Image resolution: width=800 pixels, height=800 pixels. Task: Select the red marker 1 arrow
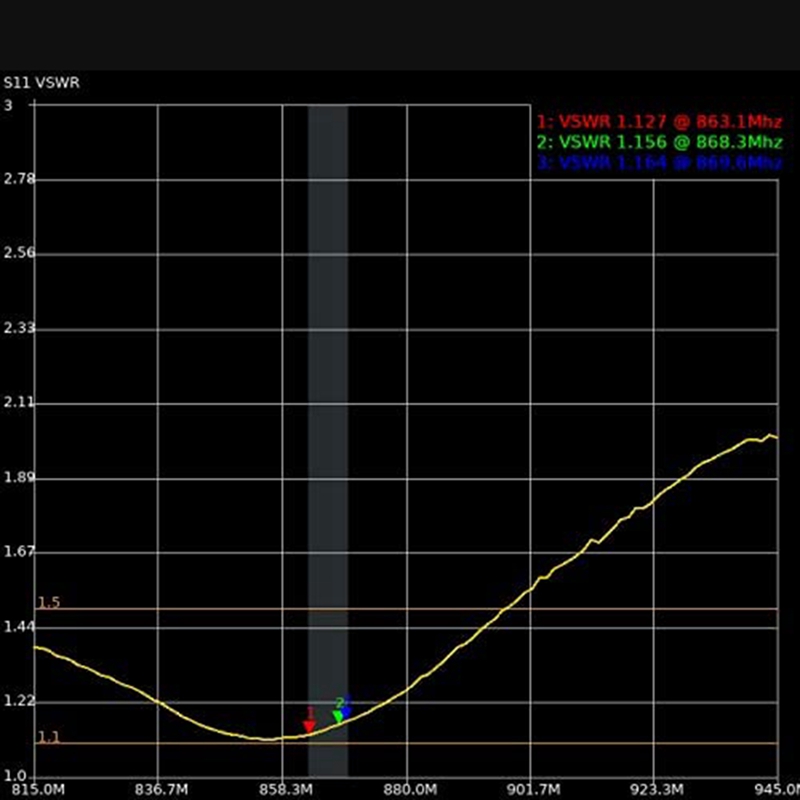click(307, 722)
